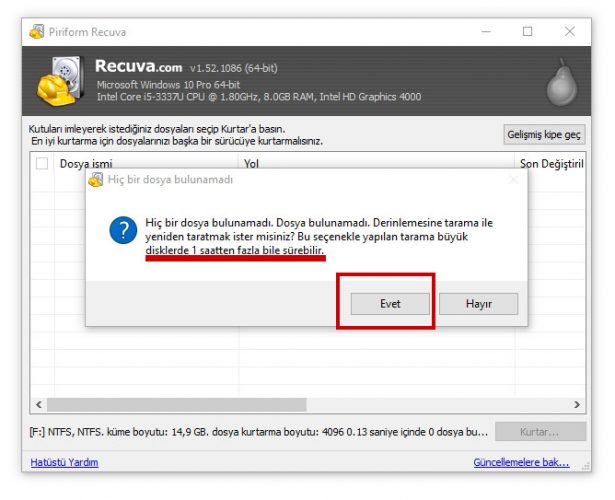
Task: Click the blue question mark icon
Action: [x=123, y=230]
